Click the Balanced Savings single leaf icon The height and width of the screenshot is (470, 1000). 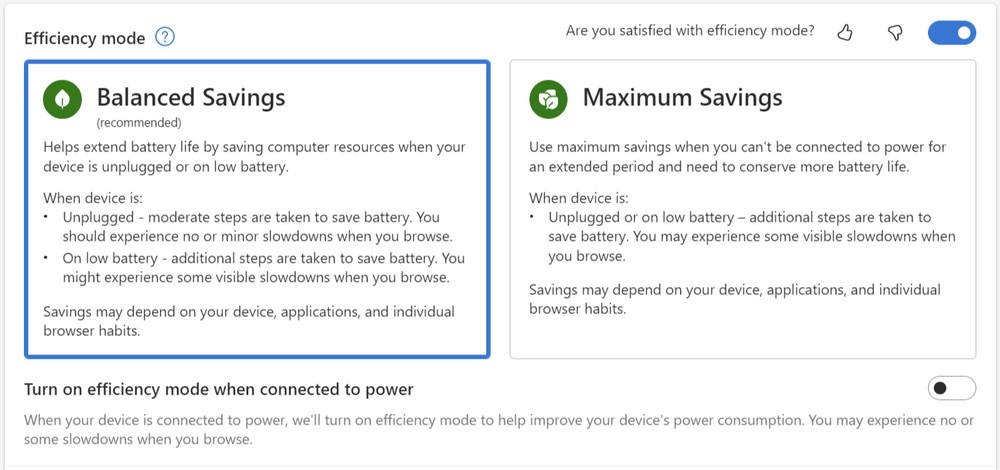coord(62,99)
